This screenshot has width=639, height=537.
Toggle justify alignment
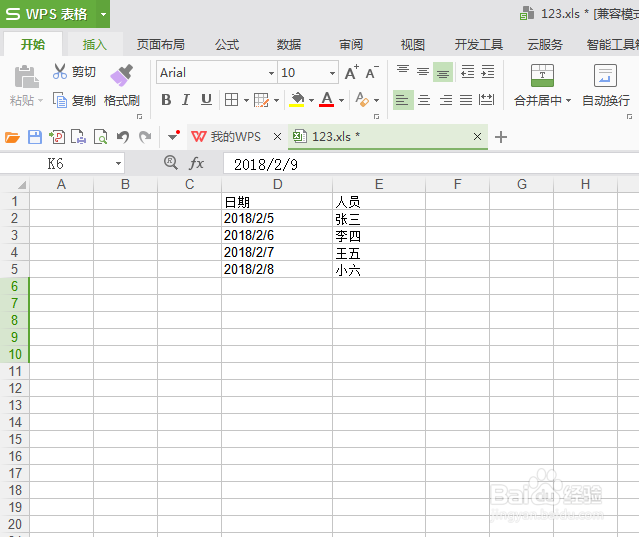466,100
